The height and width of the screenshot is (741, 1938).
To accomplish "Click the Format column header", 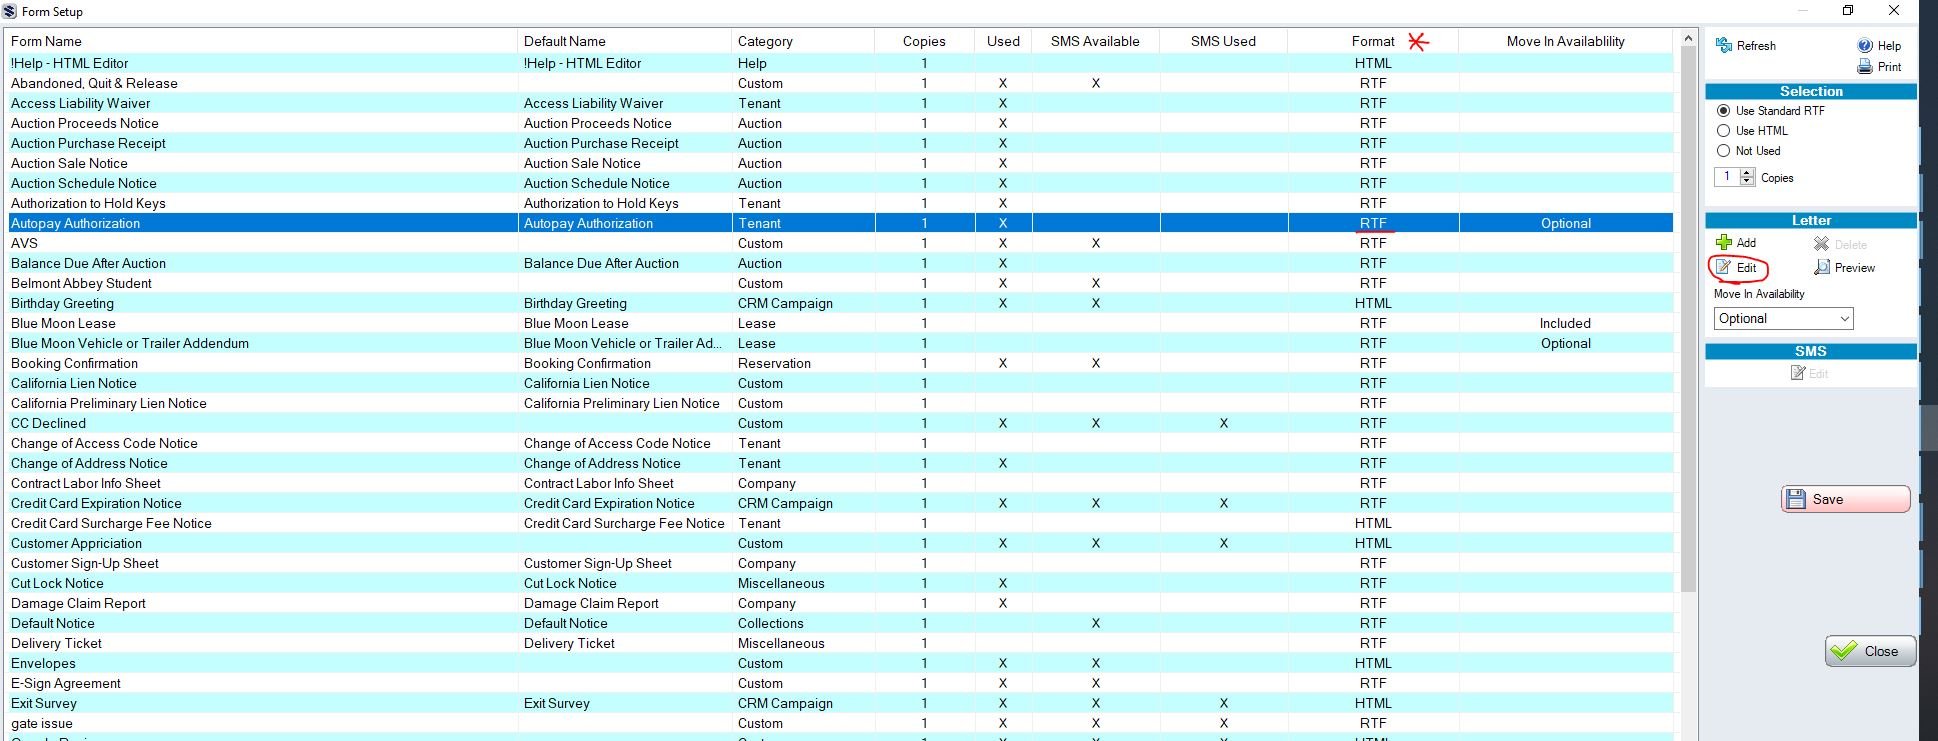I will click(x=1373, y=41).
